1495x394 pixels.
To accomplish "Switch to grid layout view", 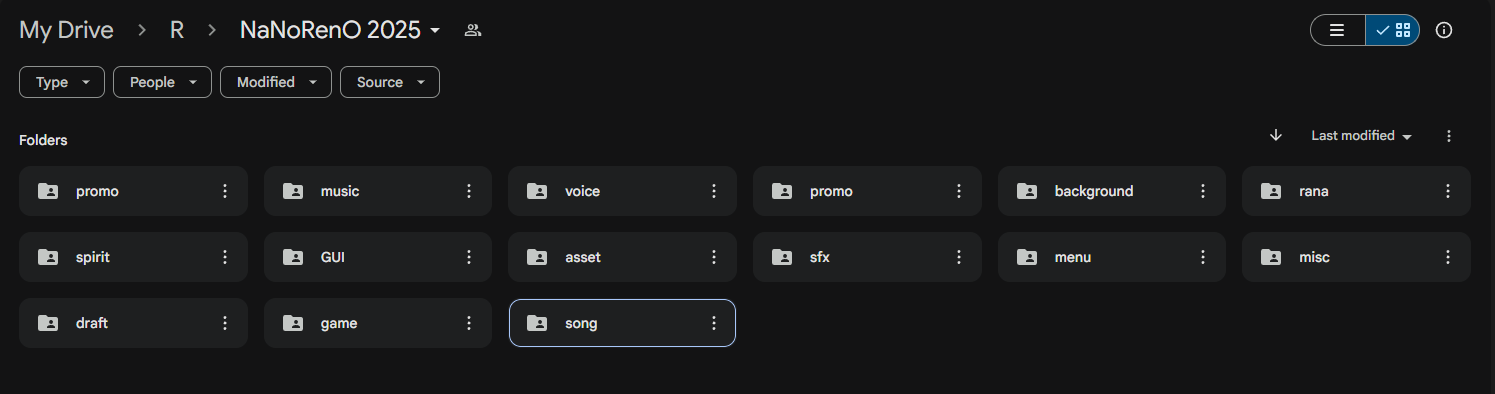I will coord(1392,30).
